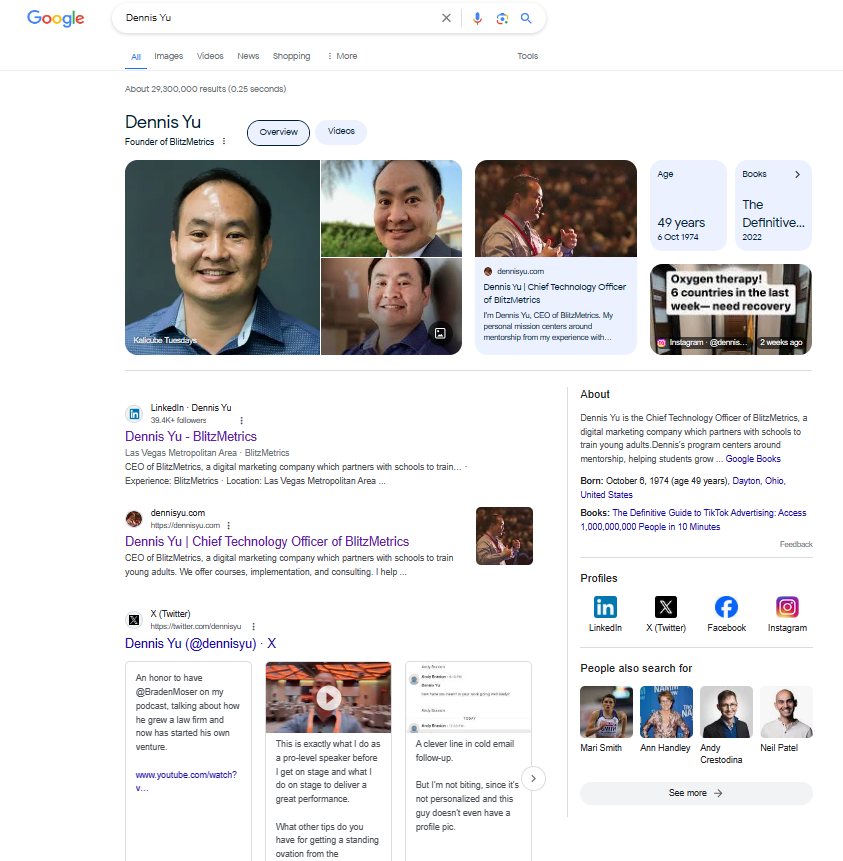The width and height of the screenshot is (843, 861).
Task: Switch to the Images tab
Action: (169, 56)
